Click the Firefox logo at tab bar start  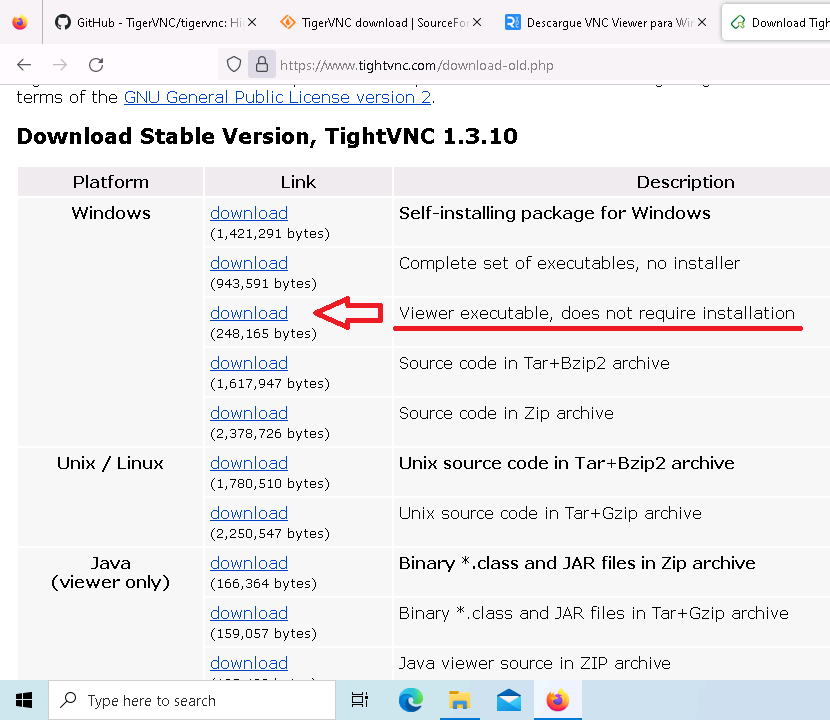(20, 22)
